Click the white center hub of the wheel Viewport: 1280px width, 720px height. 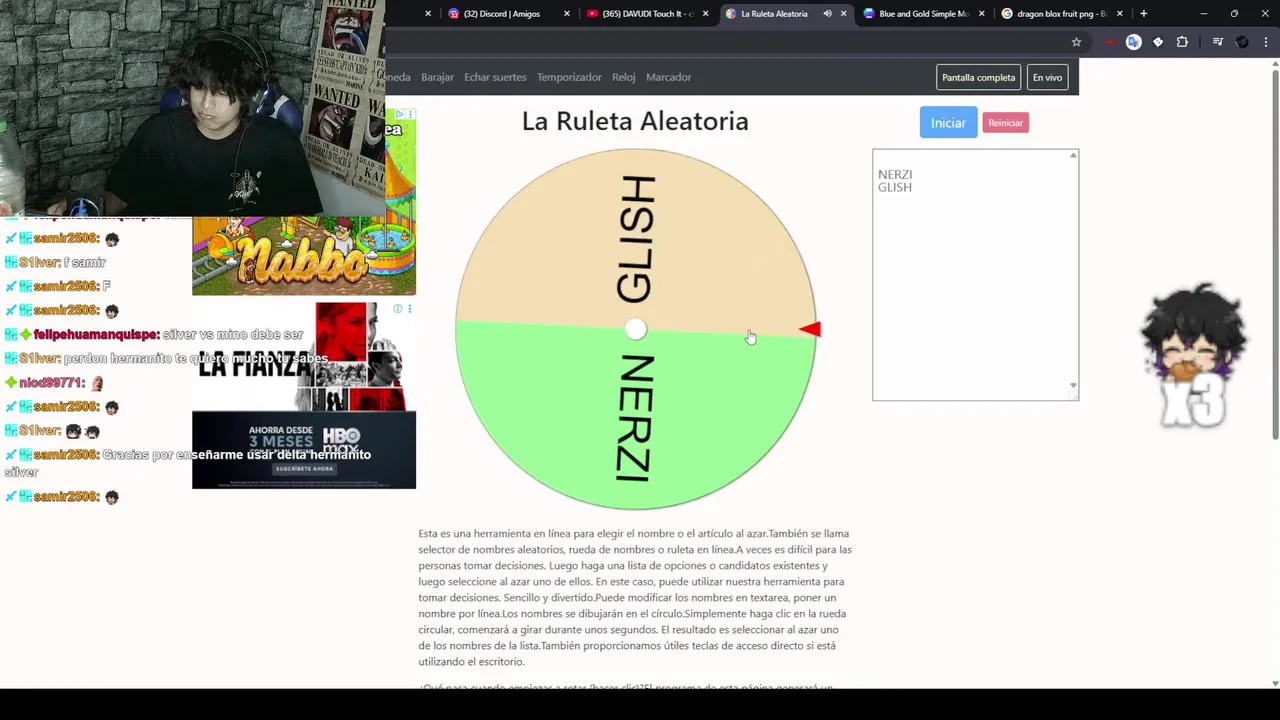coord(635,329)
